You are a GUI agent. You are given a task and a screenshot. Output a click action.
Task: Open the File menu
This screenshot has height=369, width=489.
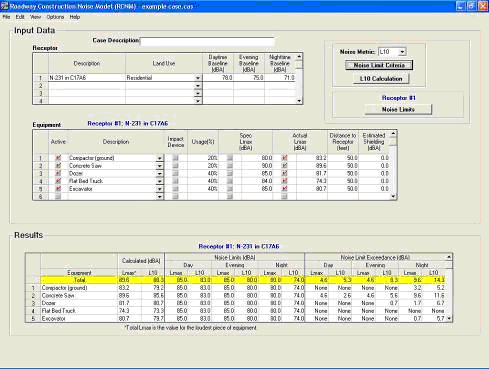pyautogui.click(x=6, y=17)
